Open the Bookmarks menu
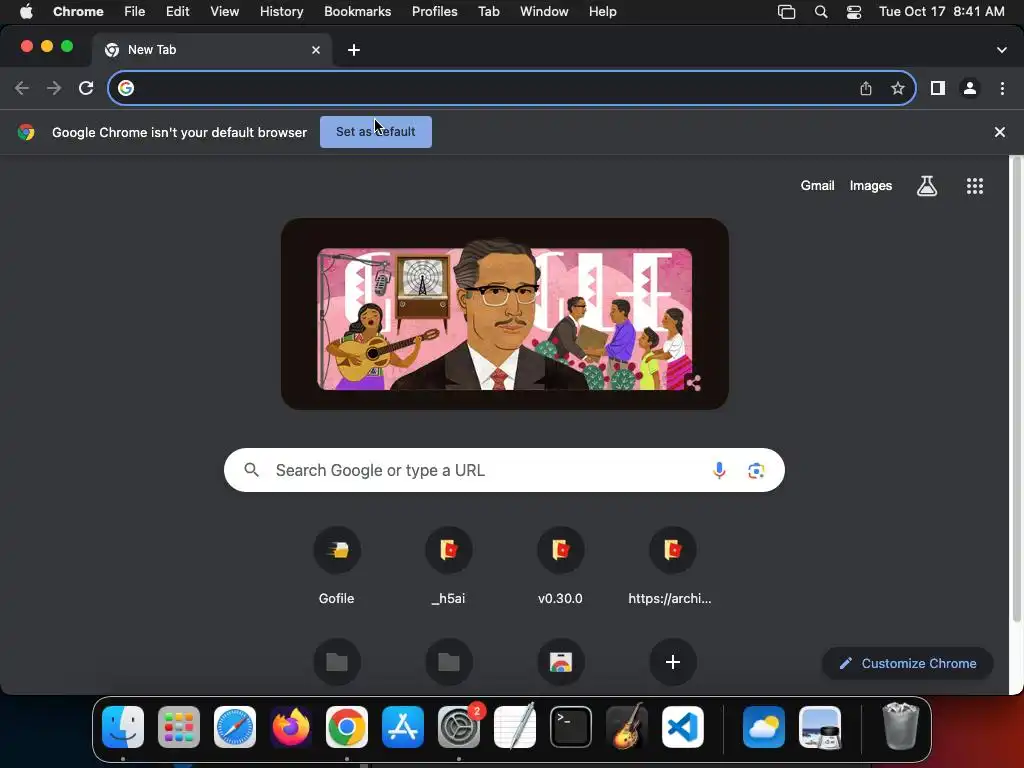The height and width of the screenshot is (768, 1024). click(x=358, y=12)
